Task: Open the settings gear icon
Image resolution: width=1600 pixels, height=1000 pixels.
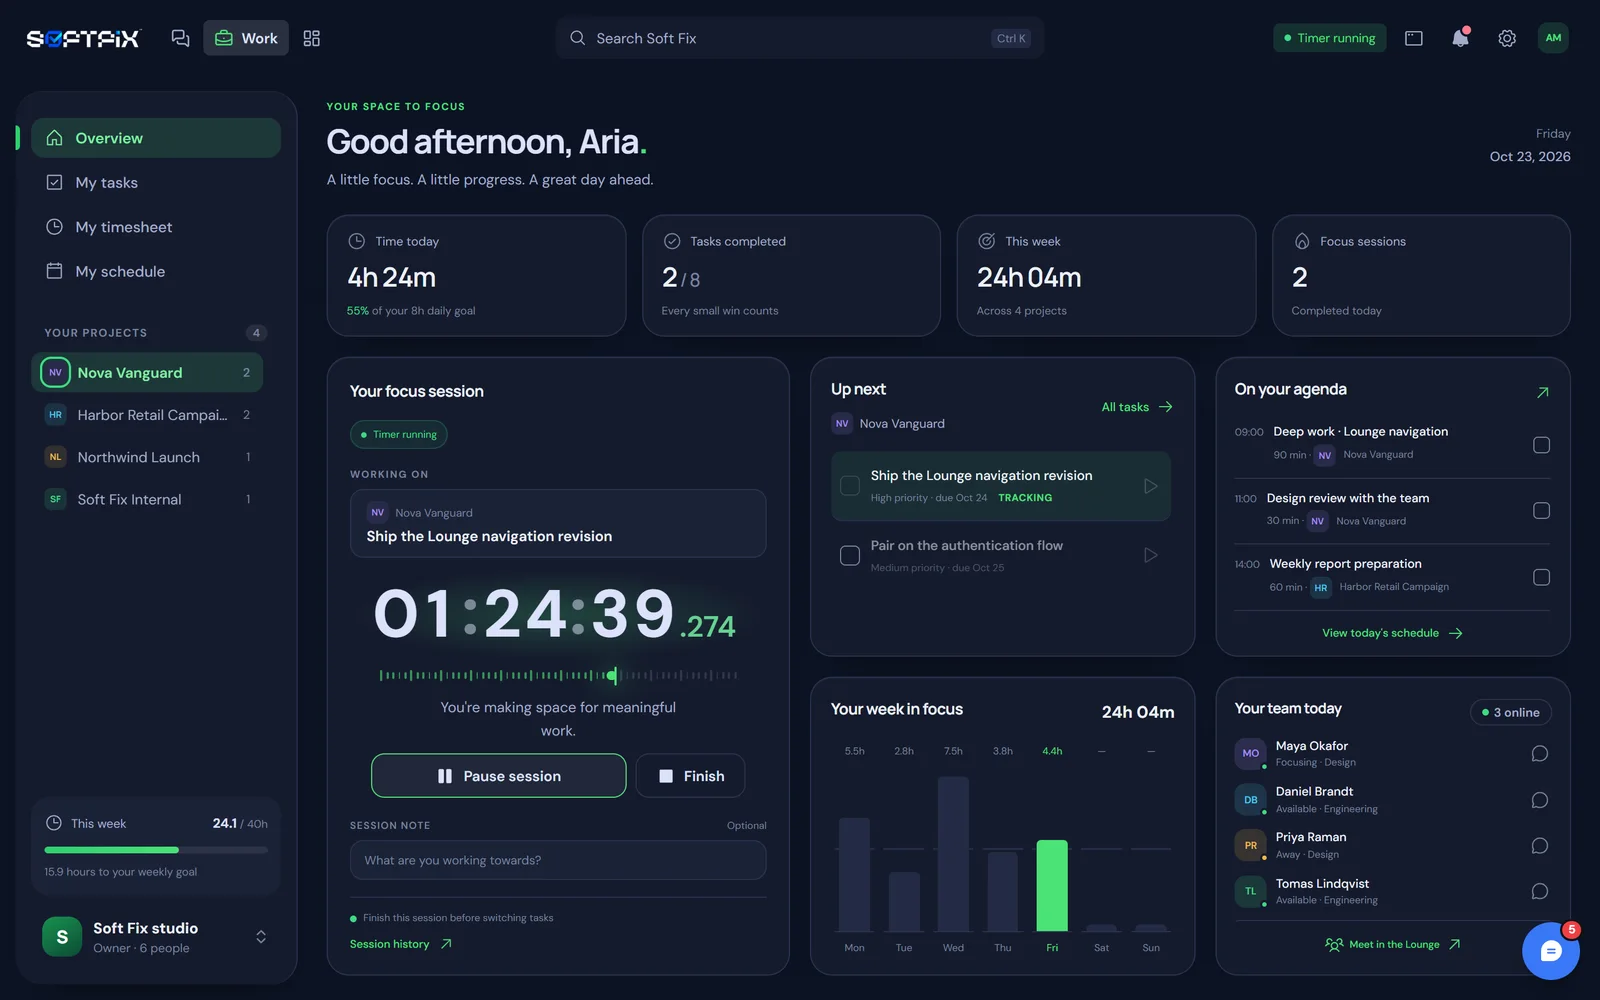Action: click(x=1507, y=38)
